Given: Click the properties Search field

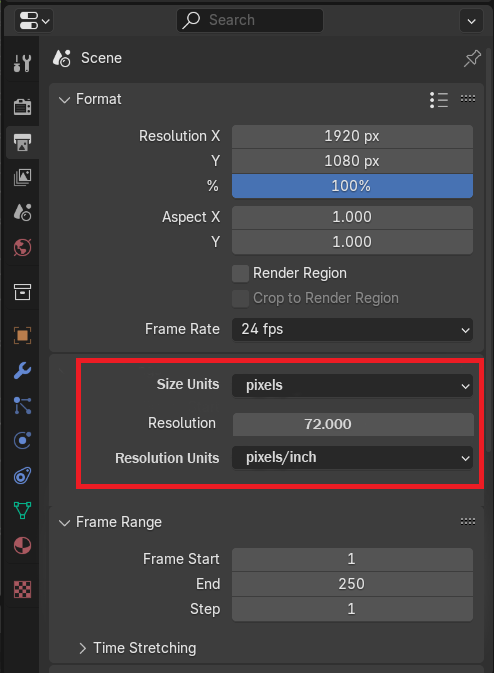Looking at the screenshot, I should tap(250, 20).
